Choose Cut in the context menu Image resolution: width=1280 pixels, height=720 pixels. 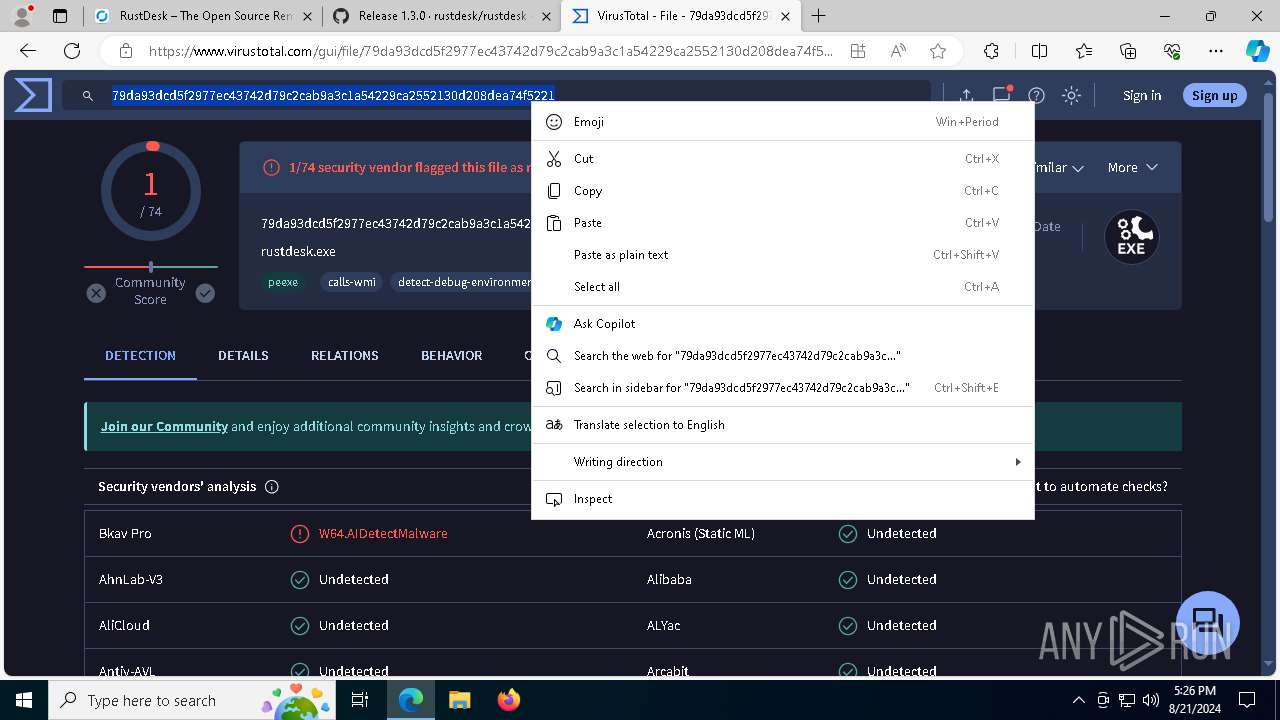pyautogui.click(x=782, y=159)
